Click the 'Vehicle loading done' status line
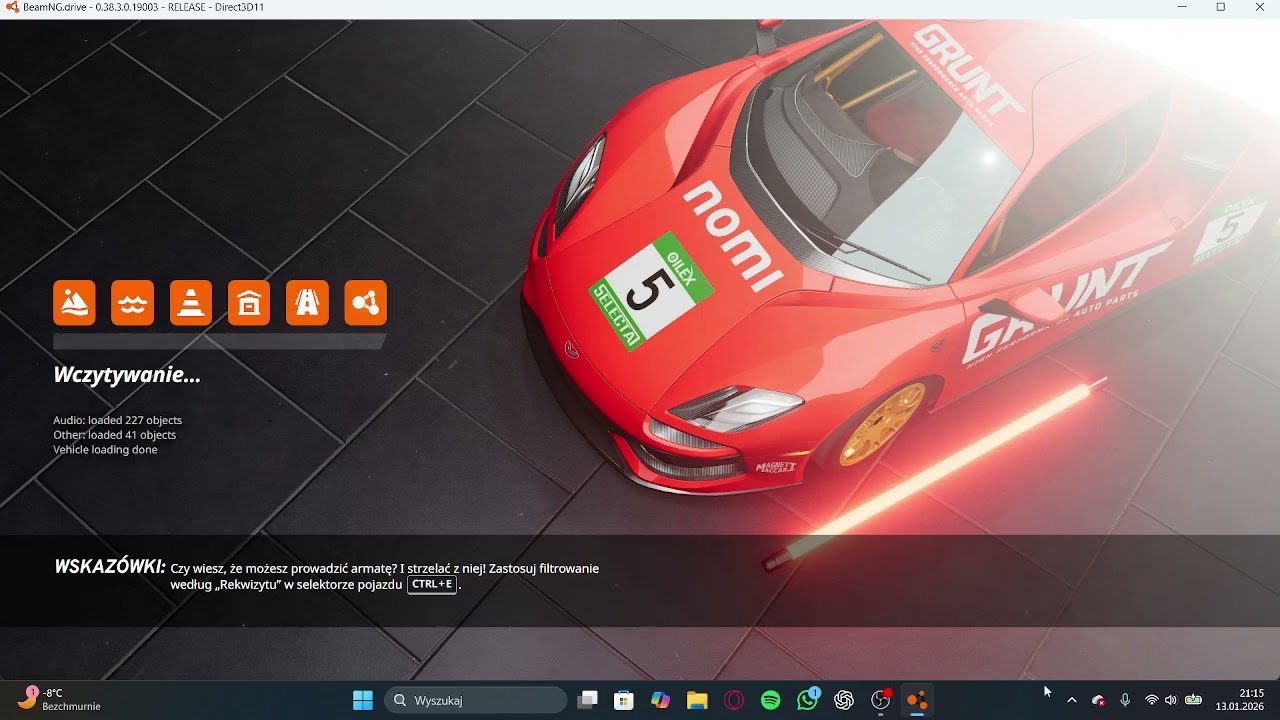 point(105,450)
